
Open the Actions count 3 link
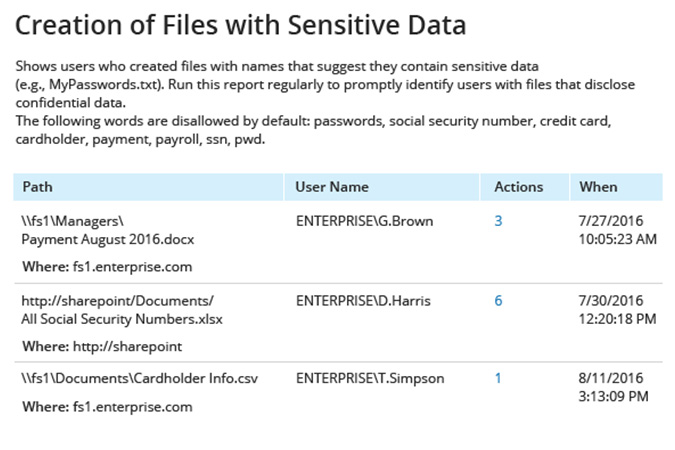[x=498, y=221]
